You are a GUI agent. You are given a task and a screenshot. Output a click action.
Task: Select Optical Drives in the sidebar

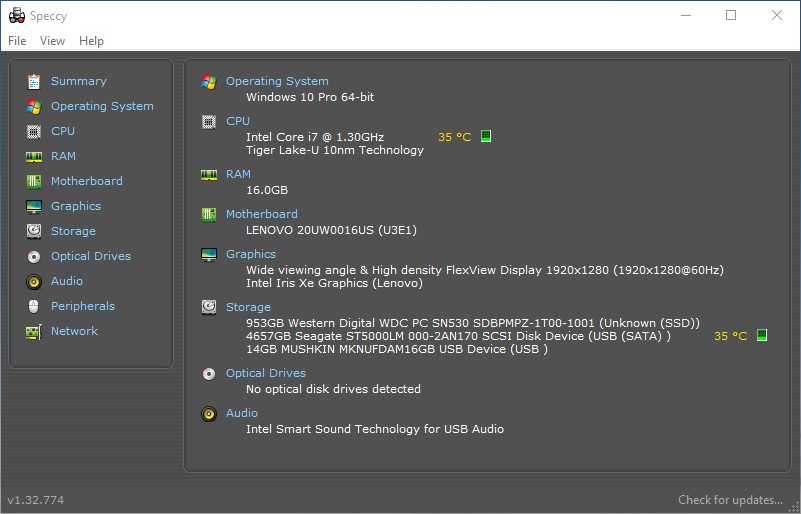click(x=91, y=256)
